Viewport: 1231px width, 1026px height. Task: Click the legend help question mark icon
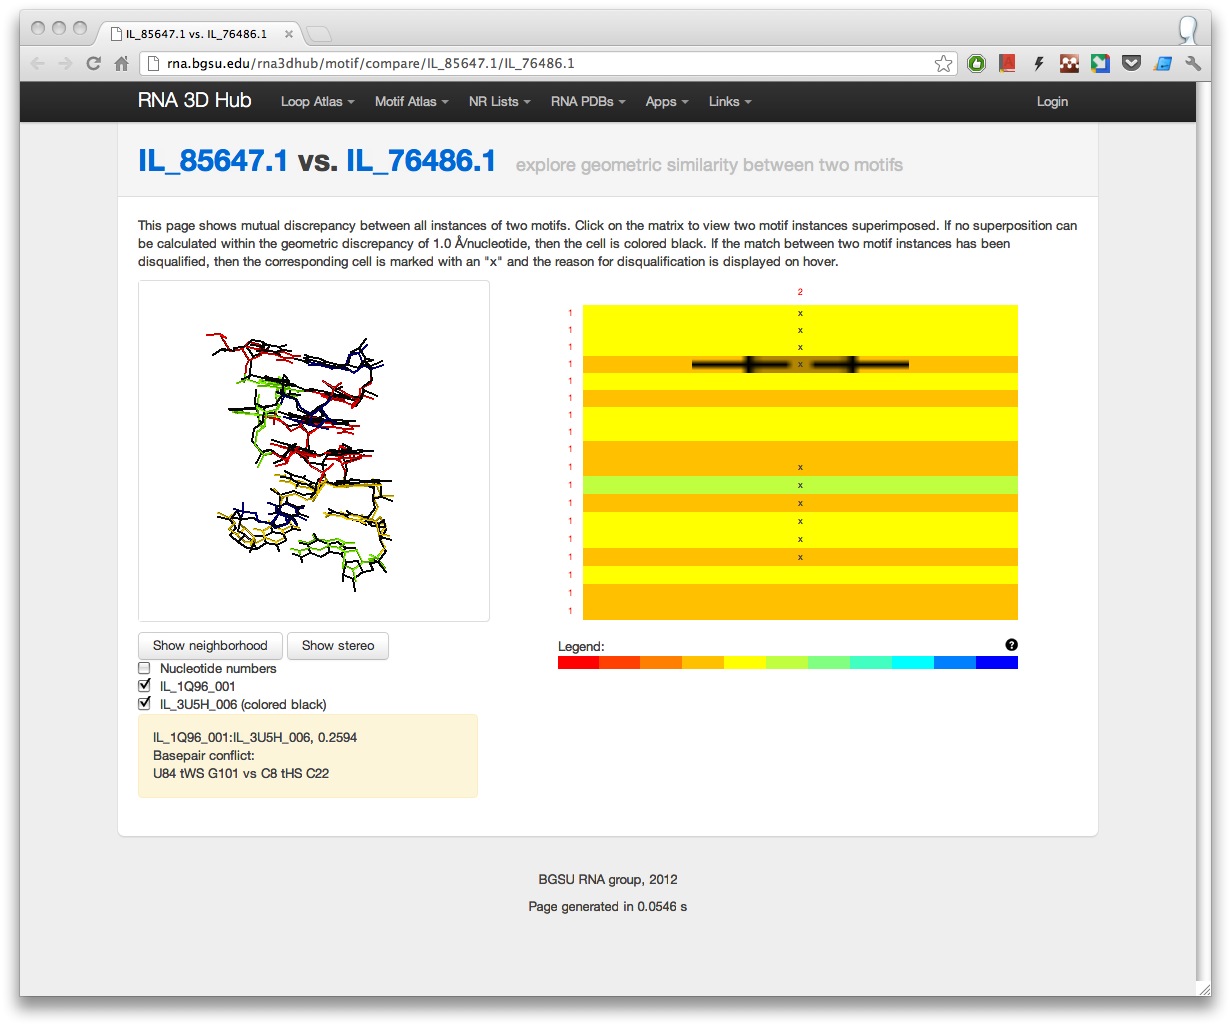point(1011,645)
